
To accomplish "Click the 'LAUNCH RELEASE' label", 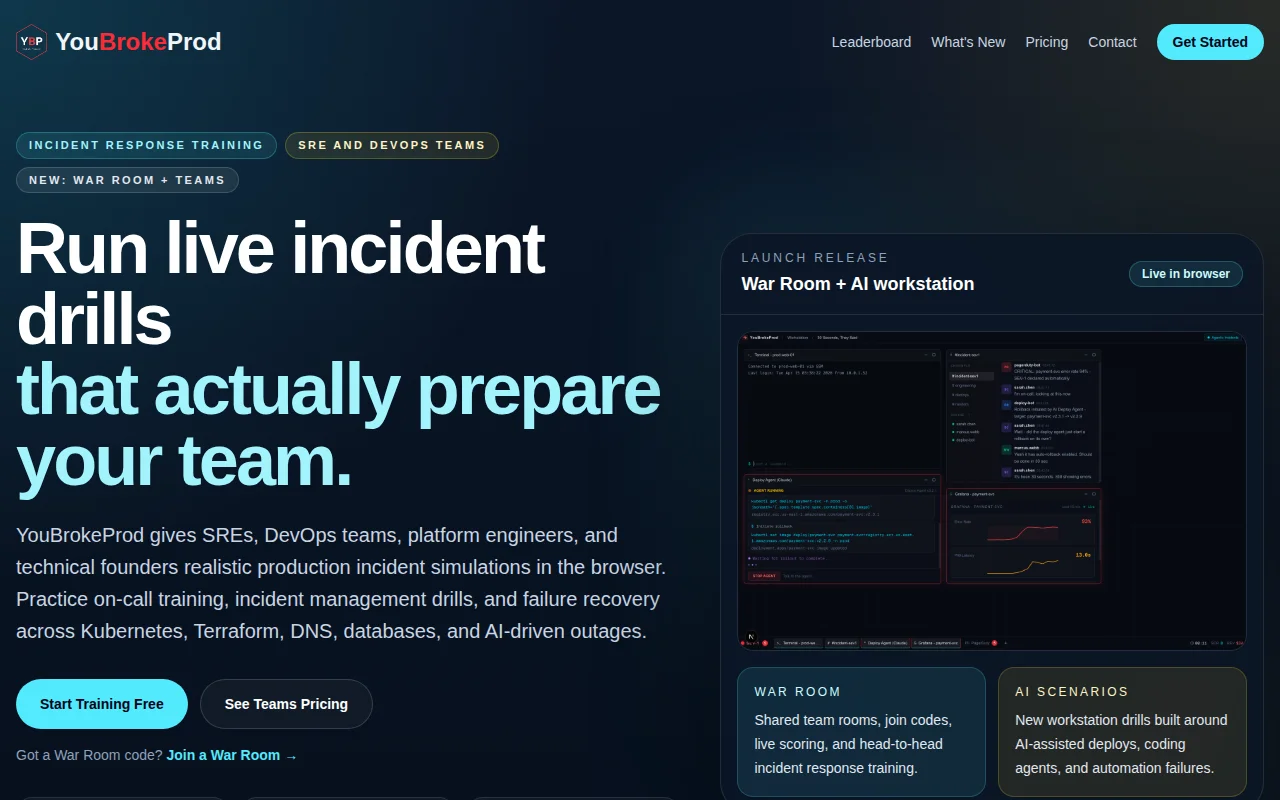I will 815,258.
